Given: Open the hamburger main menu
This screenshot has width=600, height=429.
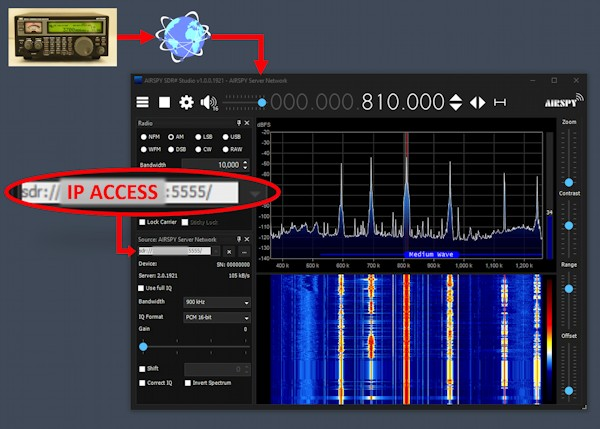Looking at the screenshot, I should [143, 102].
